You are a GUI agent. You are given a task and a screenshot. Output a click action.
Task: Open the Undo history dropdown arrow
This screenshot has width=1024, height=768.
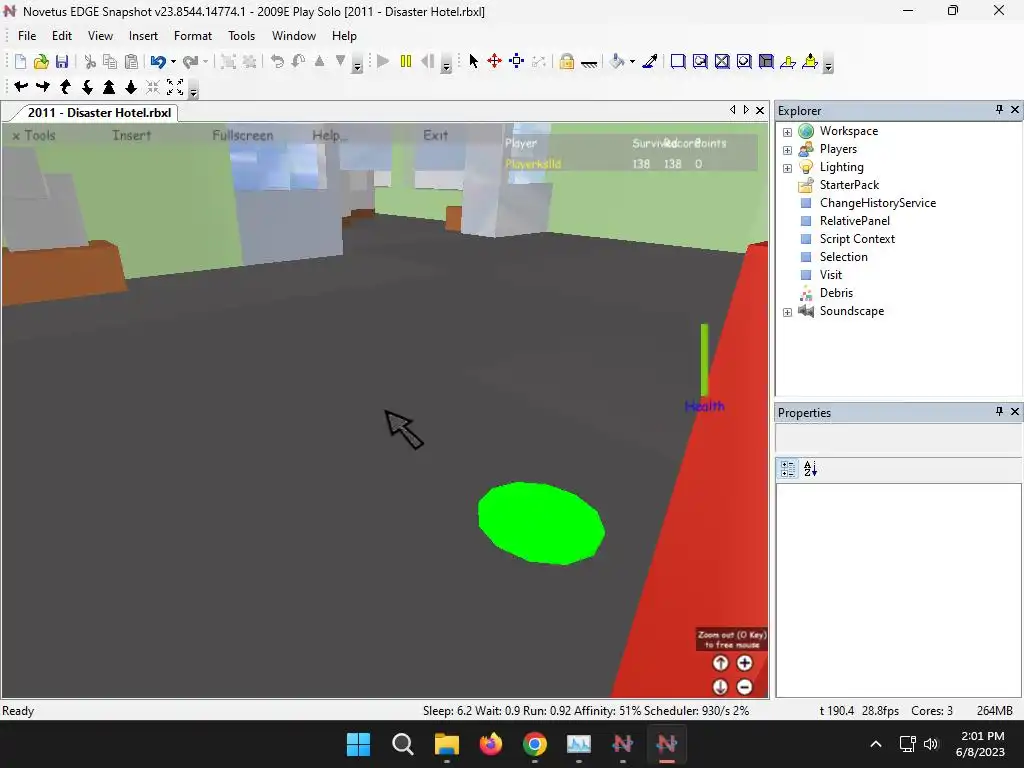173,61
